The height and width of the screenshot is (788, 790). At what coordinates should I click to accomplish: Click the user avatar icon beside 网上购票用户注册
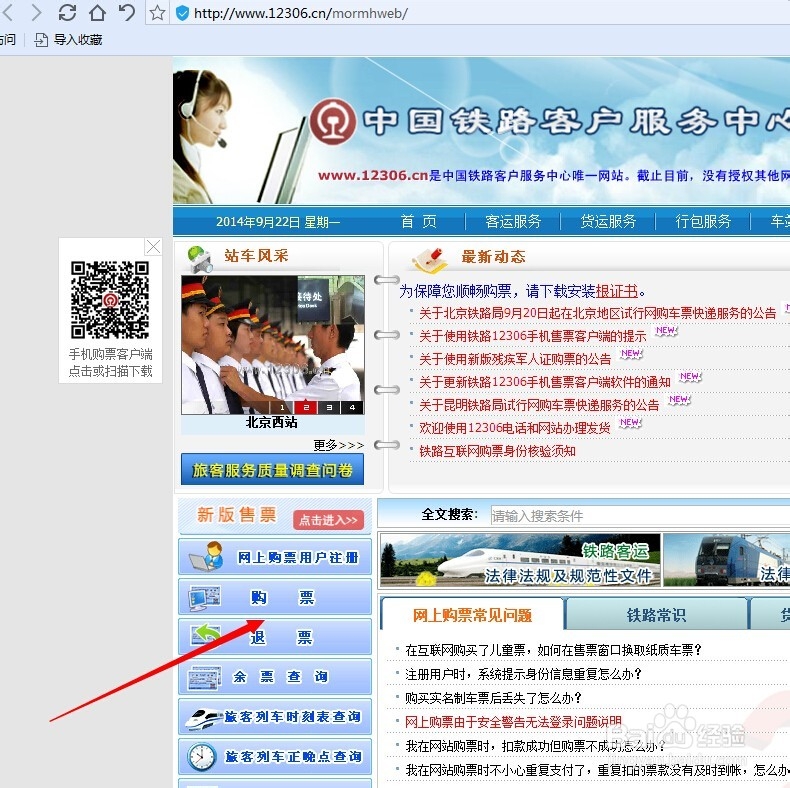pyautogui.click(x=207, y=556)
